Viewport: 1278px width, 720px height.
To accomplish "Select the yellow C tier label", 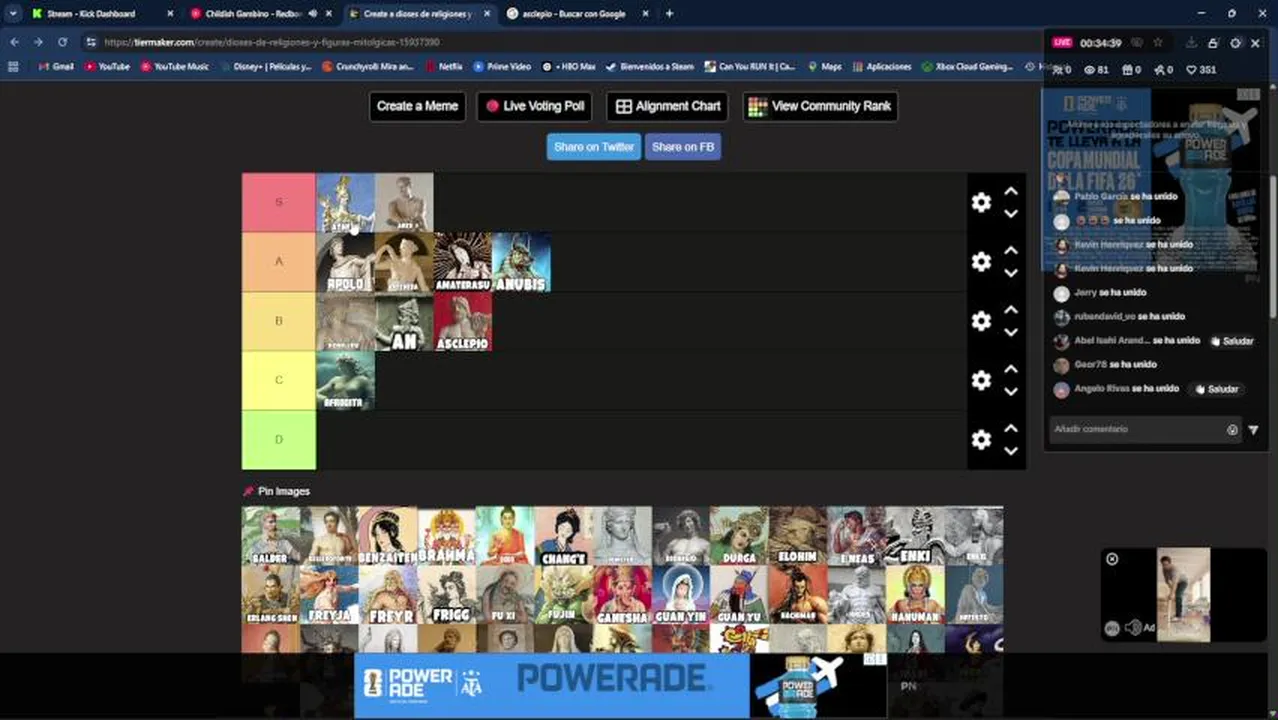I will (x=279, y=380).
